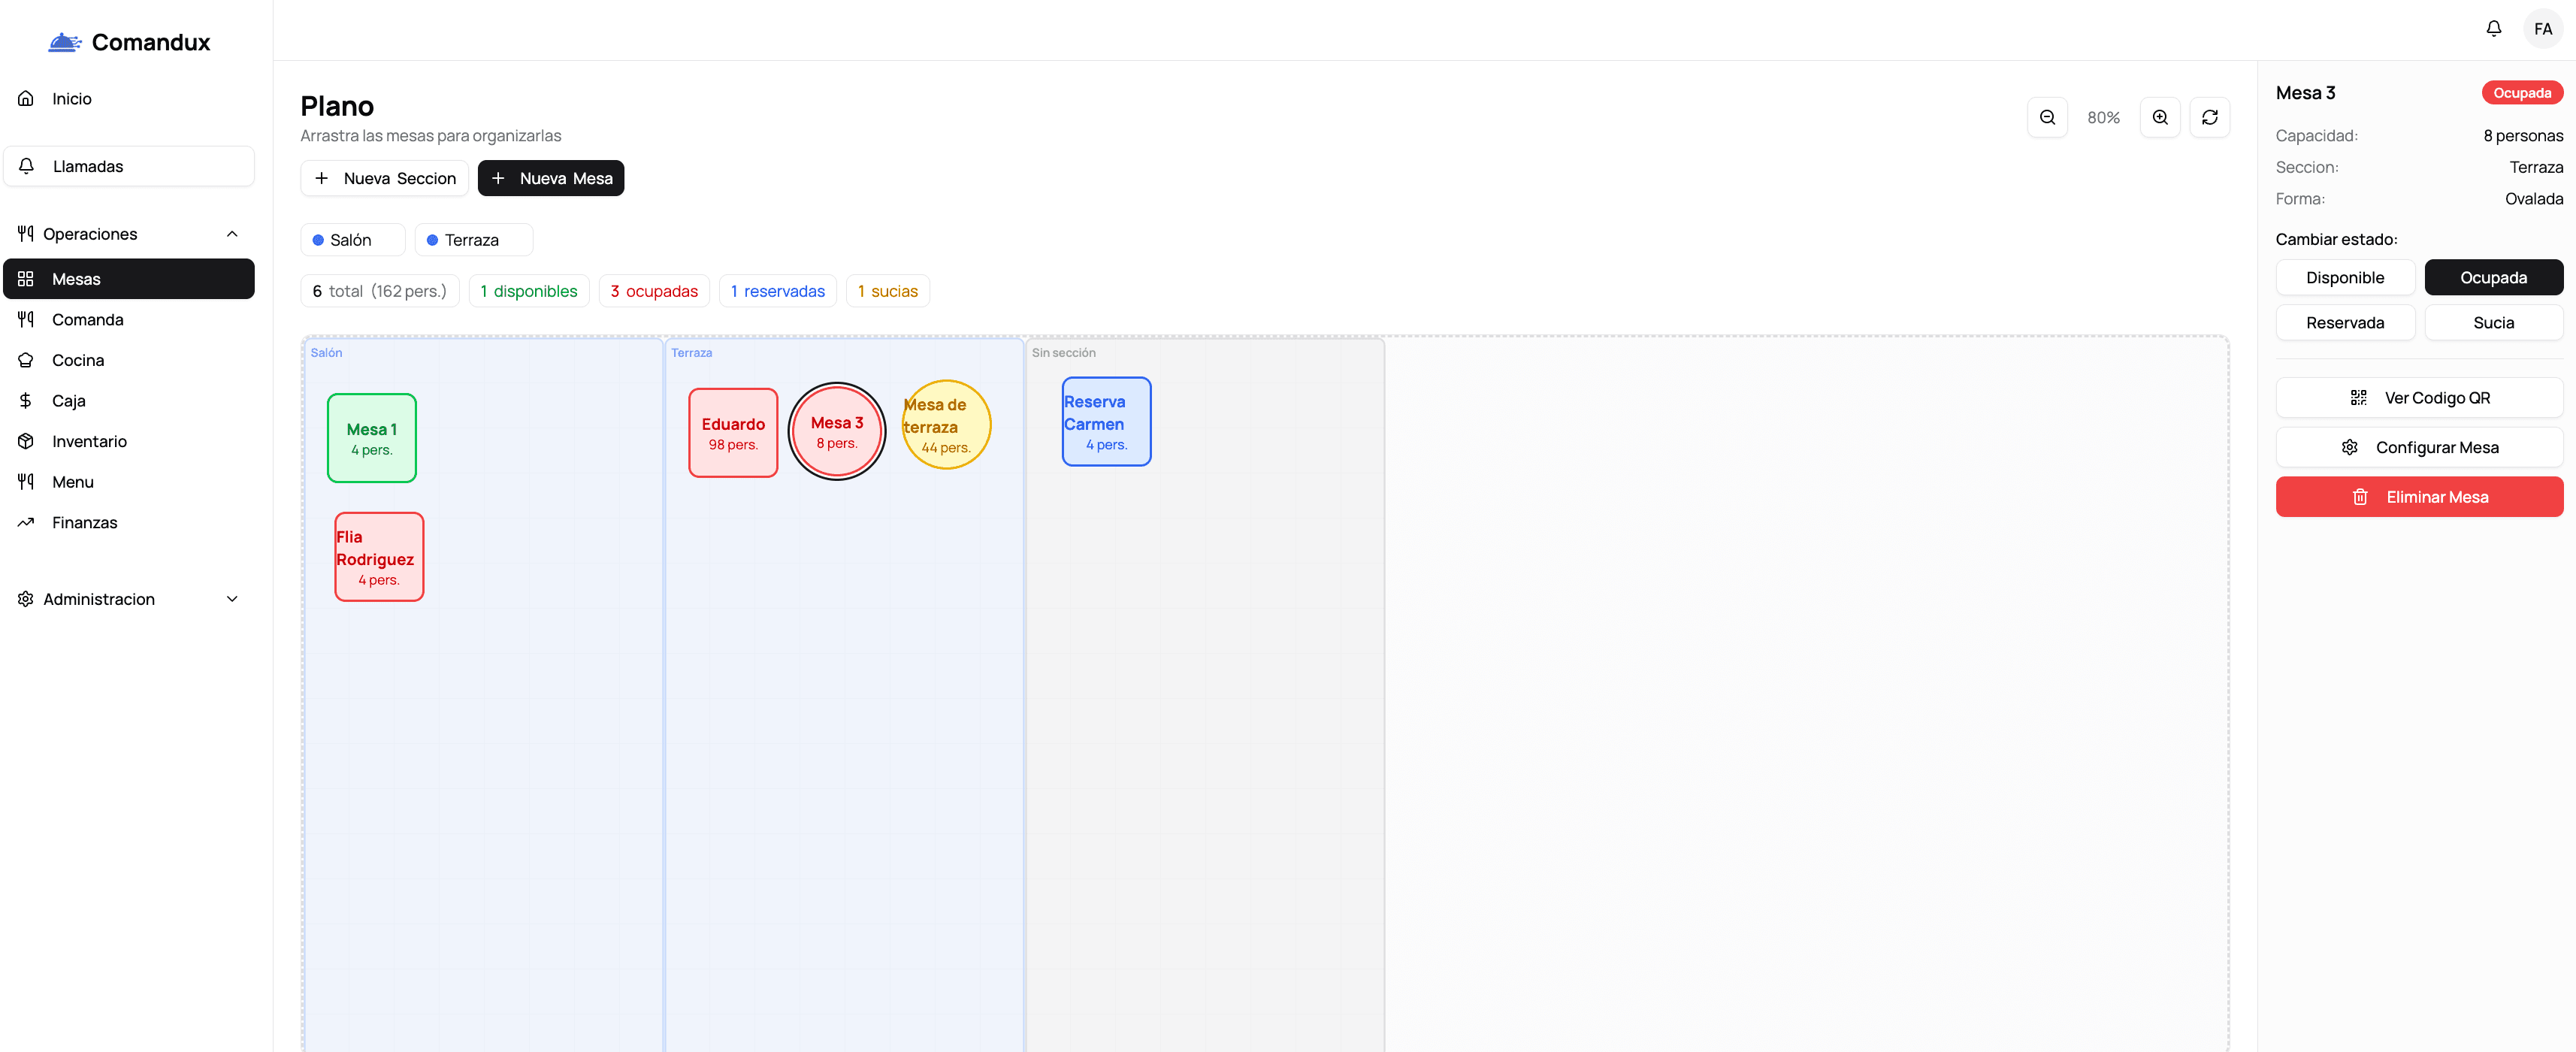2576x1052 pixels.
Task: Open Cocina from the sidebar
Action: [x=78, y=360]
